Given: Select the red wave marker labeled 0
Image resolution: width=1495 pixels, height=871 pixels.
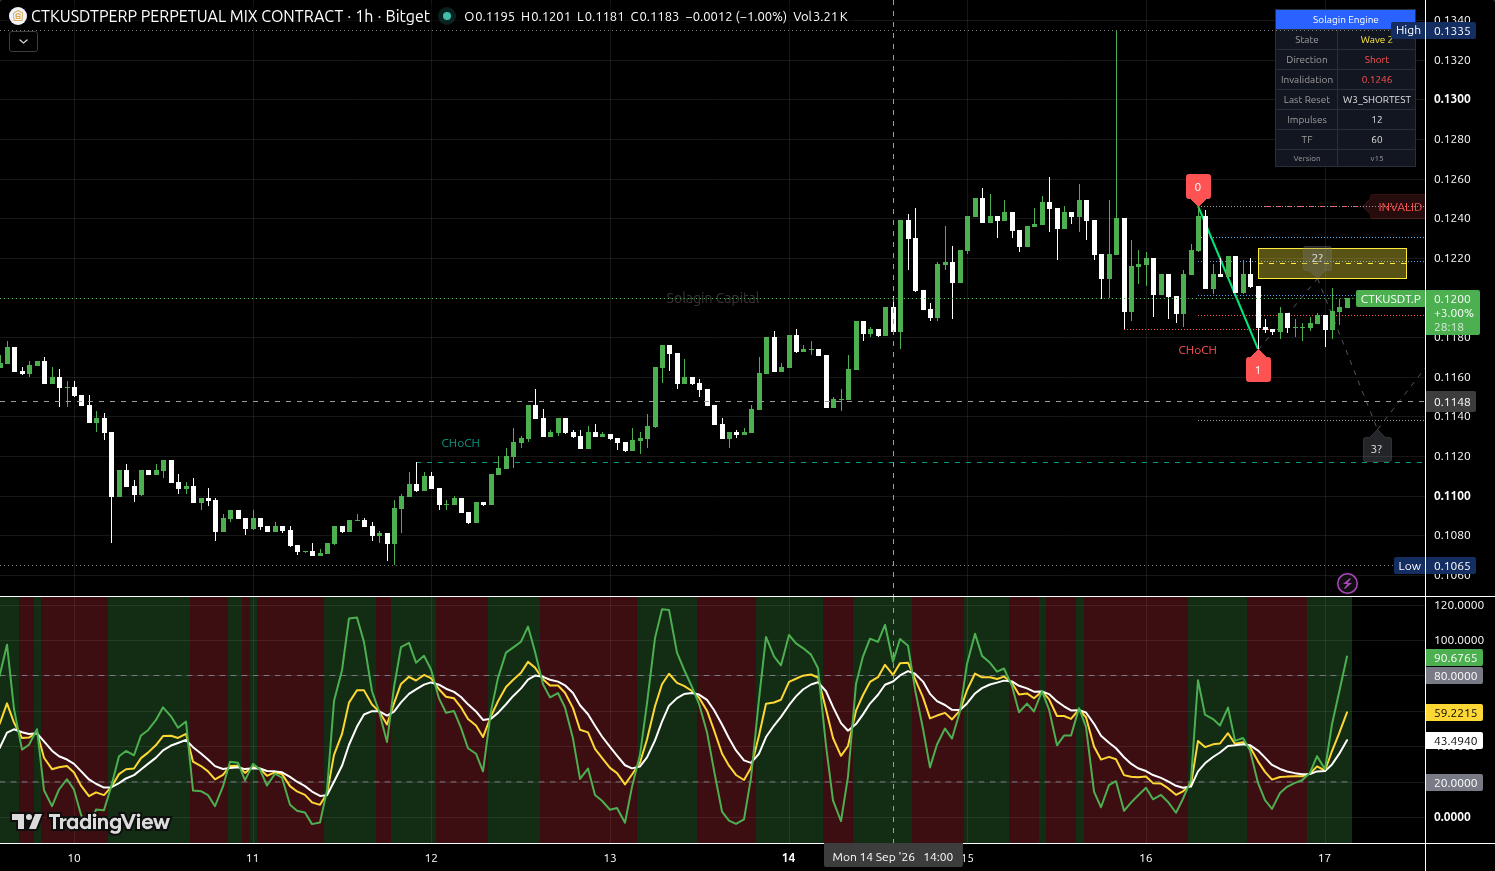Looking at the screenshot, I should pos(1198,187).
